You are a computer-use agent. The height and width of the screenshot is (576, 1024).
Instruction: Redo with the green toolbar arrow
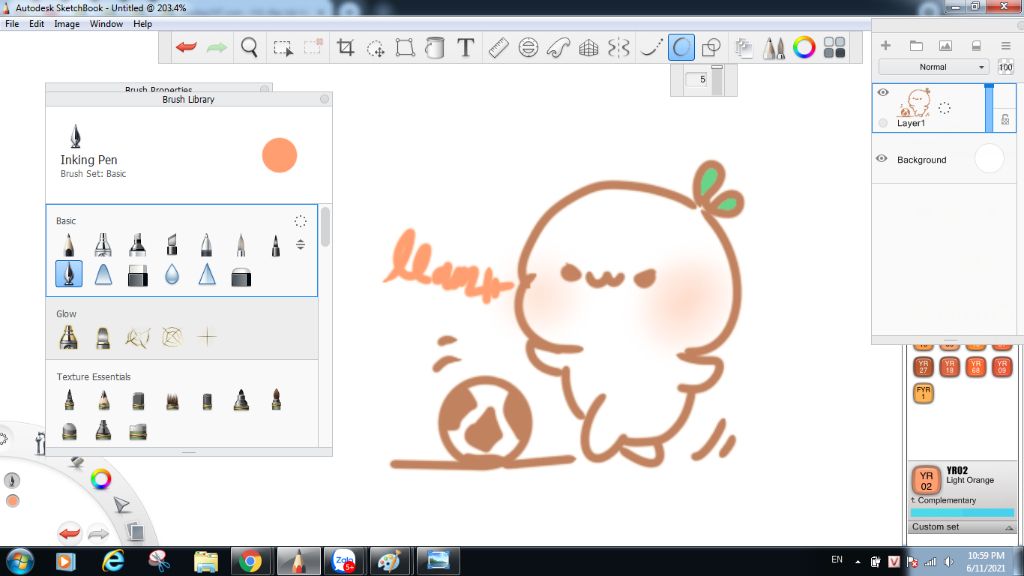[217, 47]
